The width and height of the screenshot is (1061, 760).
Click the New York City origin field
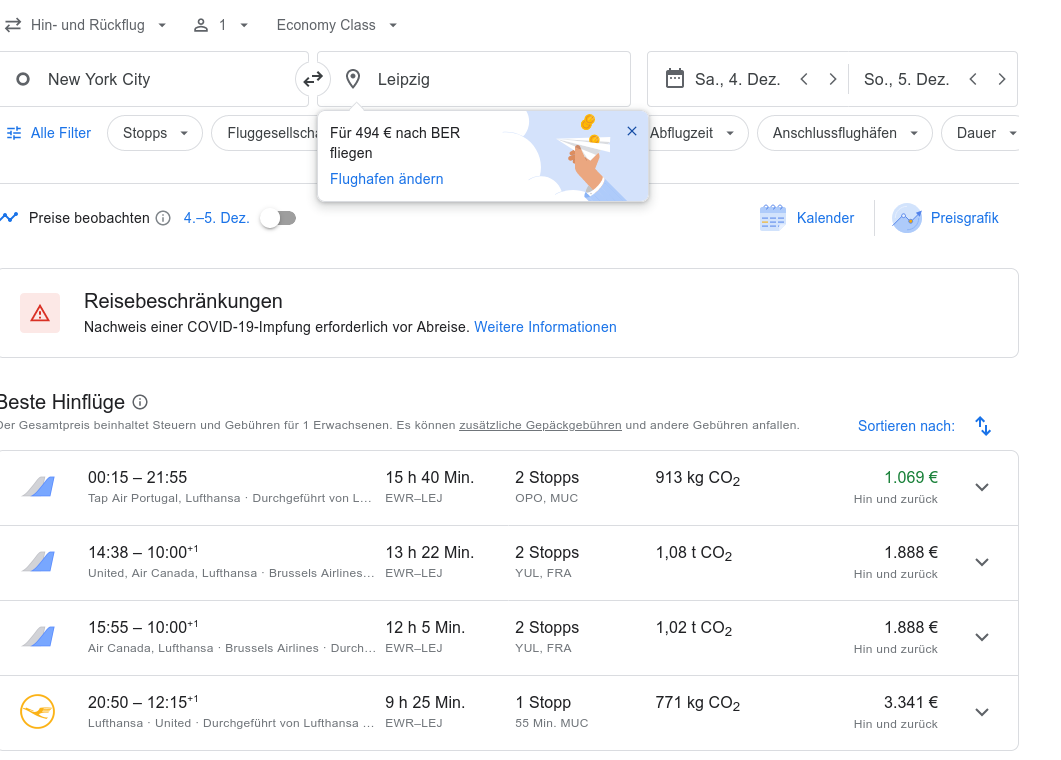[x=154, y=79]
